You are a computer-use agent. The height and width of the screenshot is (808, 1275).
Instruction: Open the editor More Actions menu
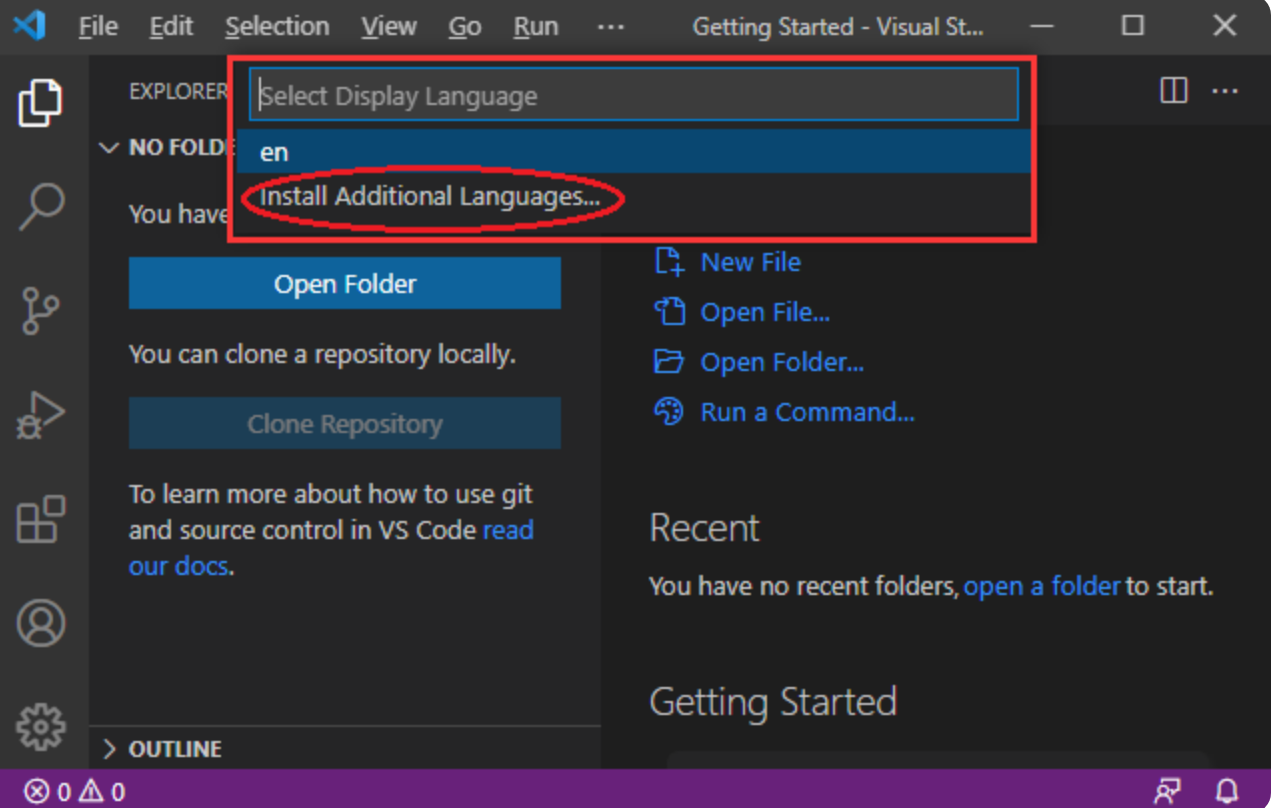click(x=1225, y=91)
